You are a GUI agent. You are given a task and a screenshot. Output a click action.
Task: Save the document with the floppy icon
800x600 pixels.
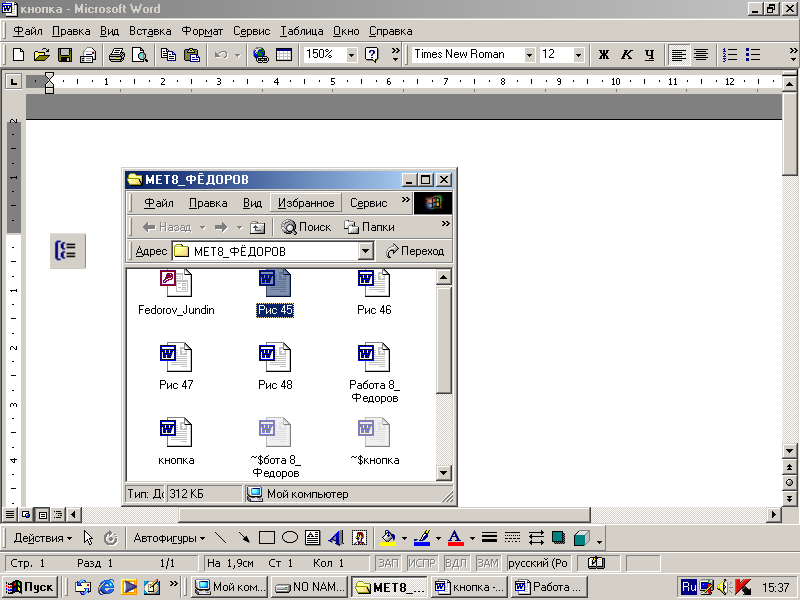(65, 55)
